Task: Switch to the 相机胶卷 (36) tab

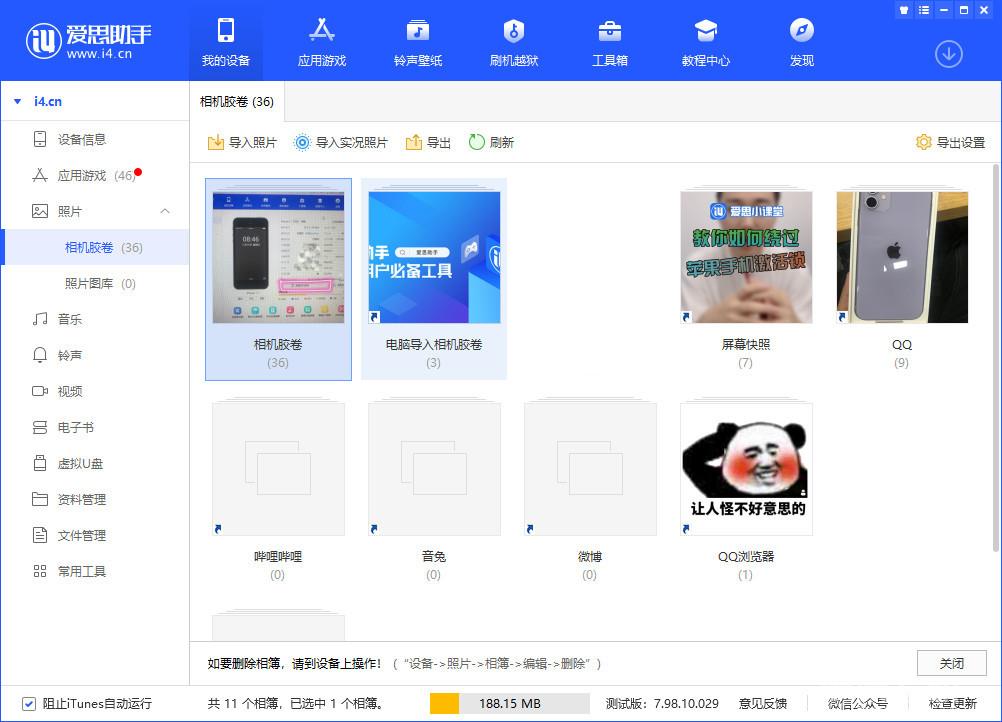Action: (x=237, y=101)
